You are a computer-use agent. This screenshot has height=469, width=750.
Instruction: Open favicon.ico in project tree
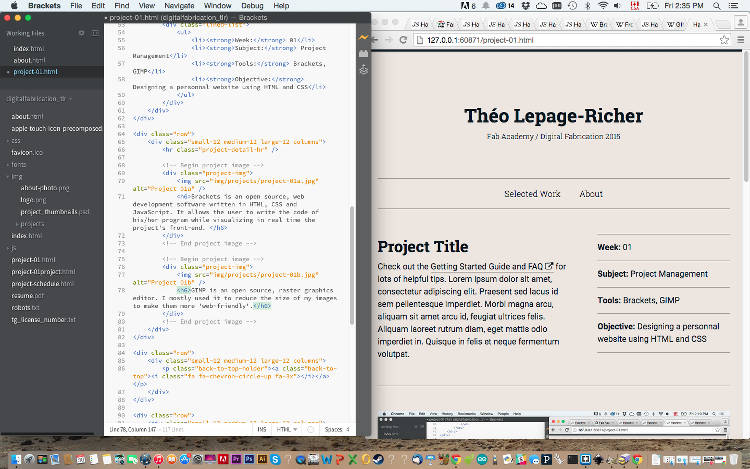[x=27, y=153]
